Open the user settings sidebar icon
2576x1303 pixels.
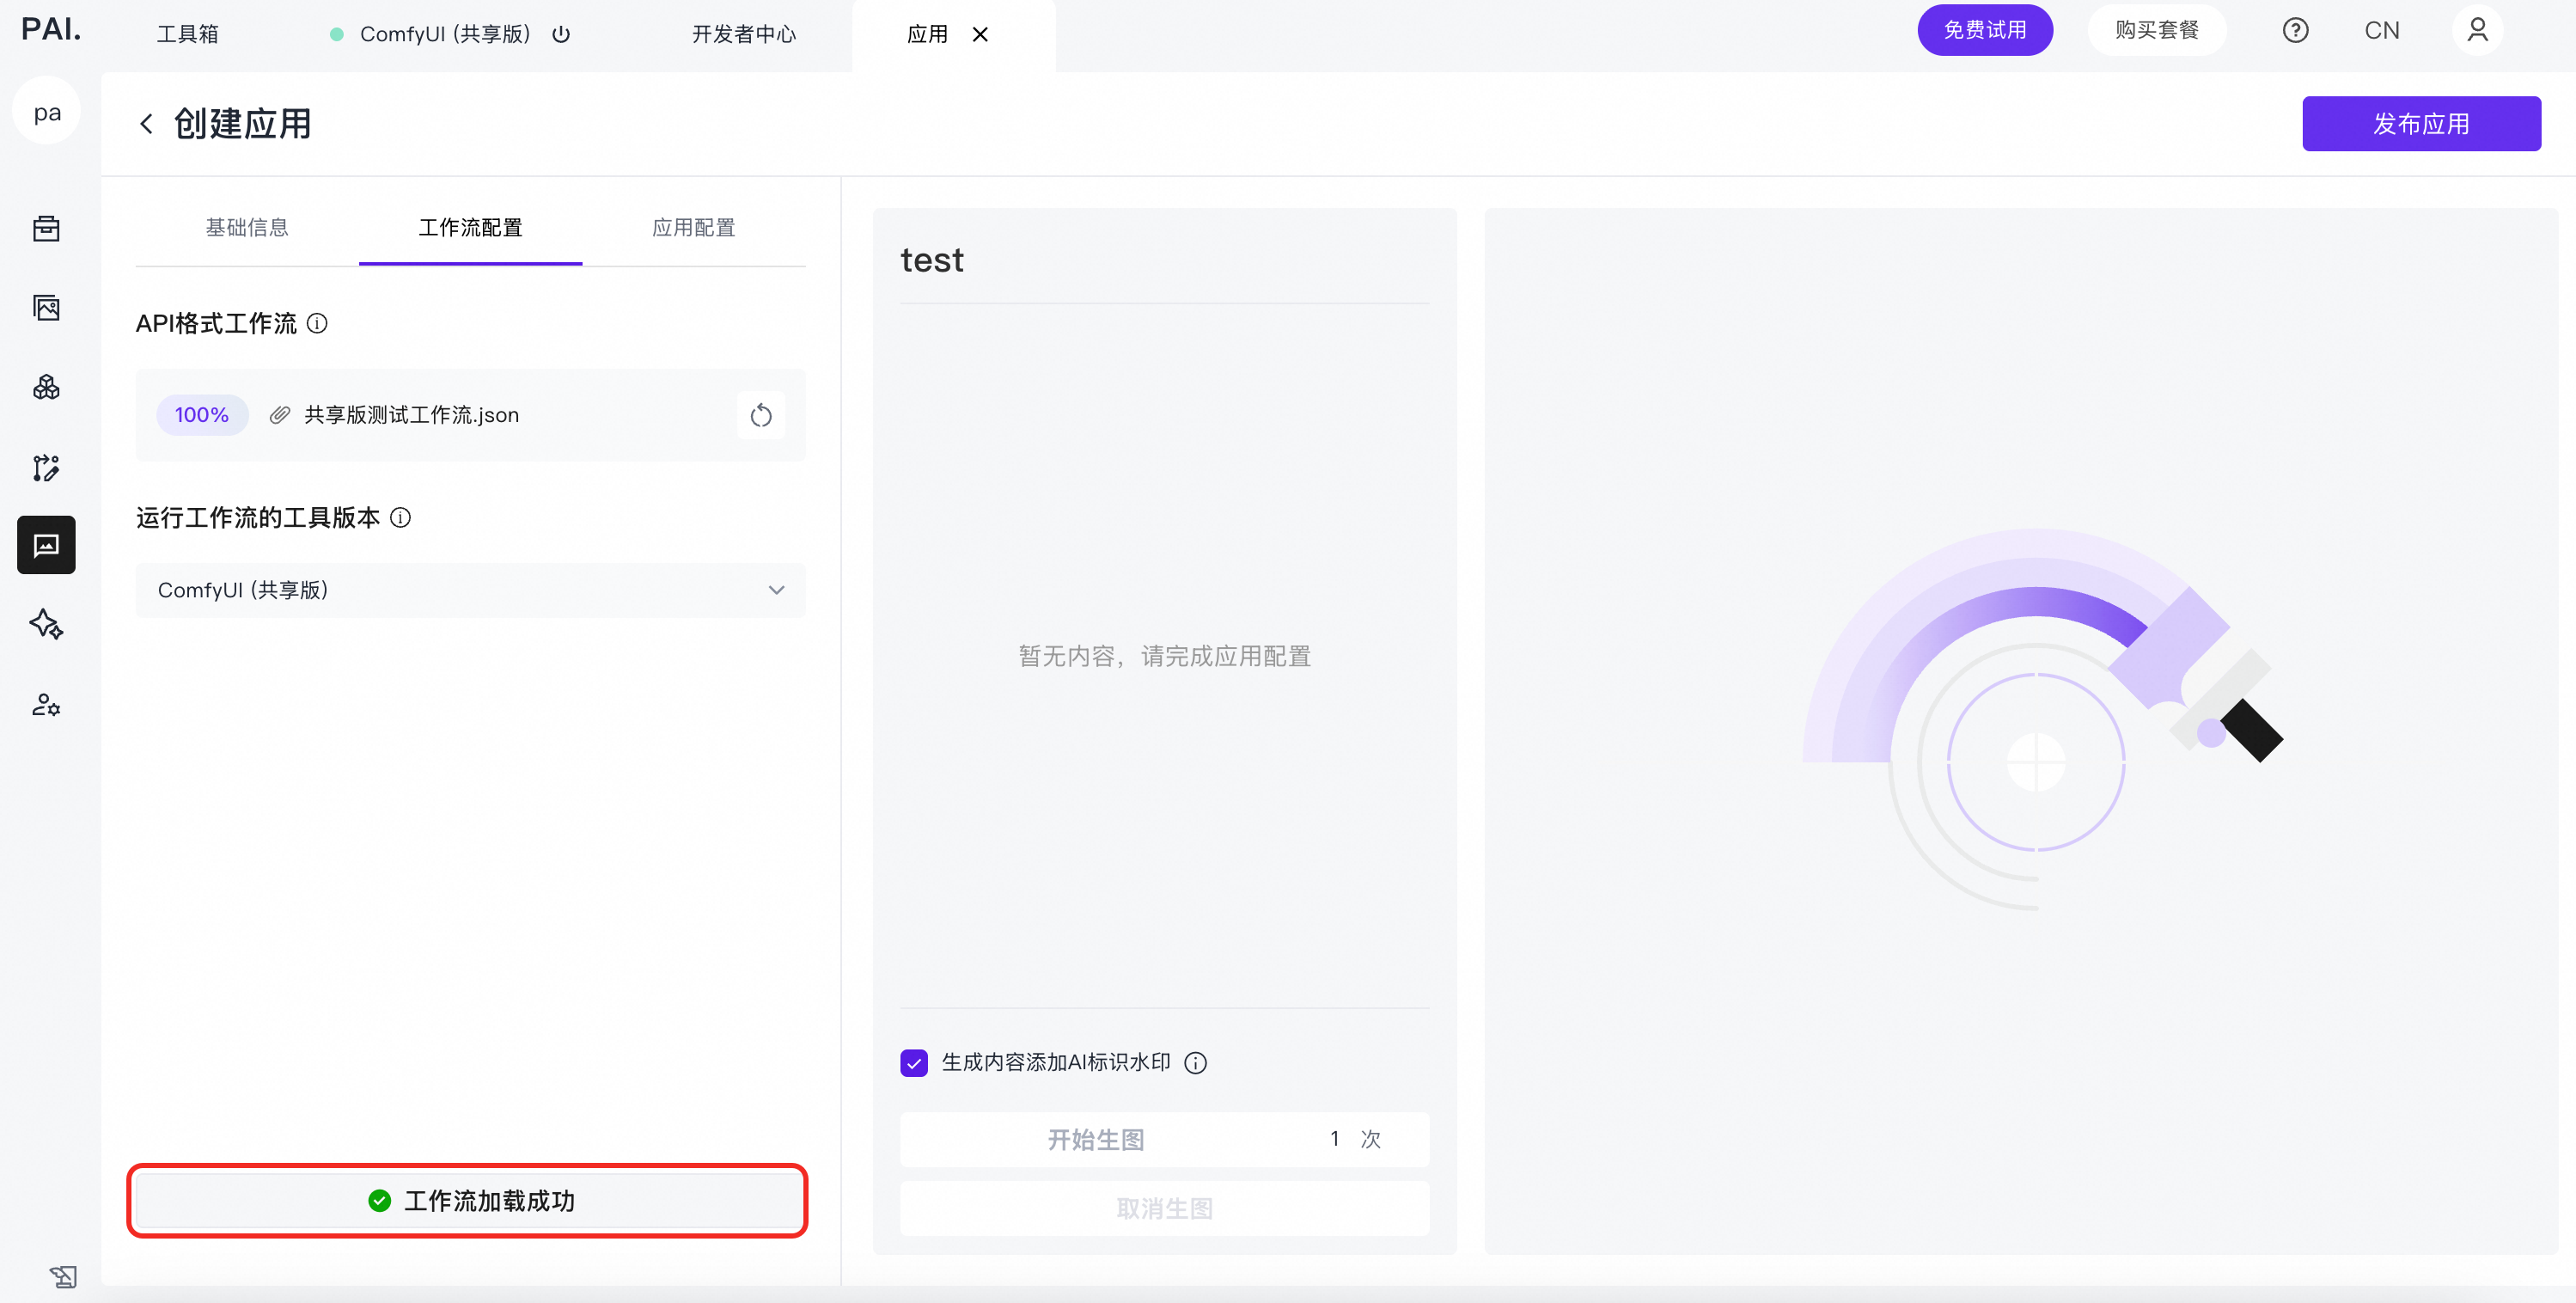tap(46, 705)
